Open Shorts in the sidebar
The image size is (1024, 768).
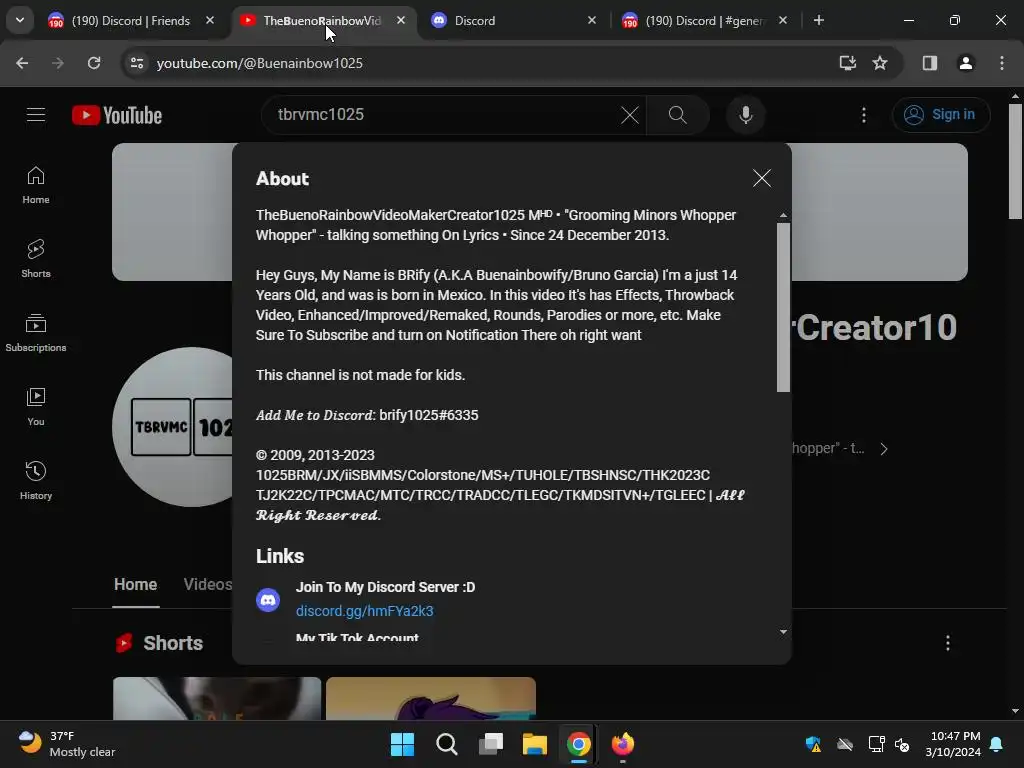(36, 259)
